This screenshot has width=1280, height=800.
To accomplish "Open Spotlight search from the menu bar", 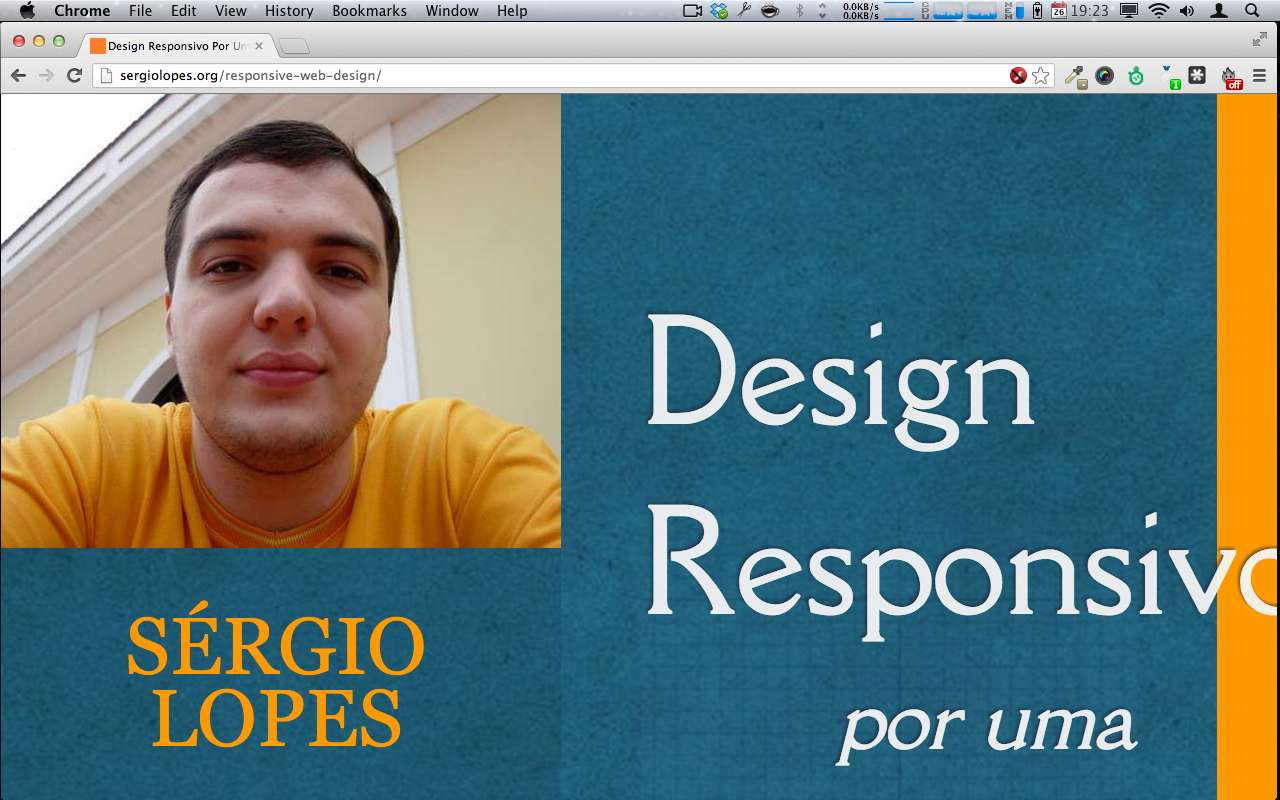I will (1253, 11).
